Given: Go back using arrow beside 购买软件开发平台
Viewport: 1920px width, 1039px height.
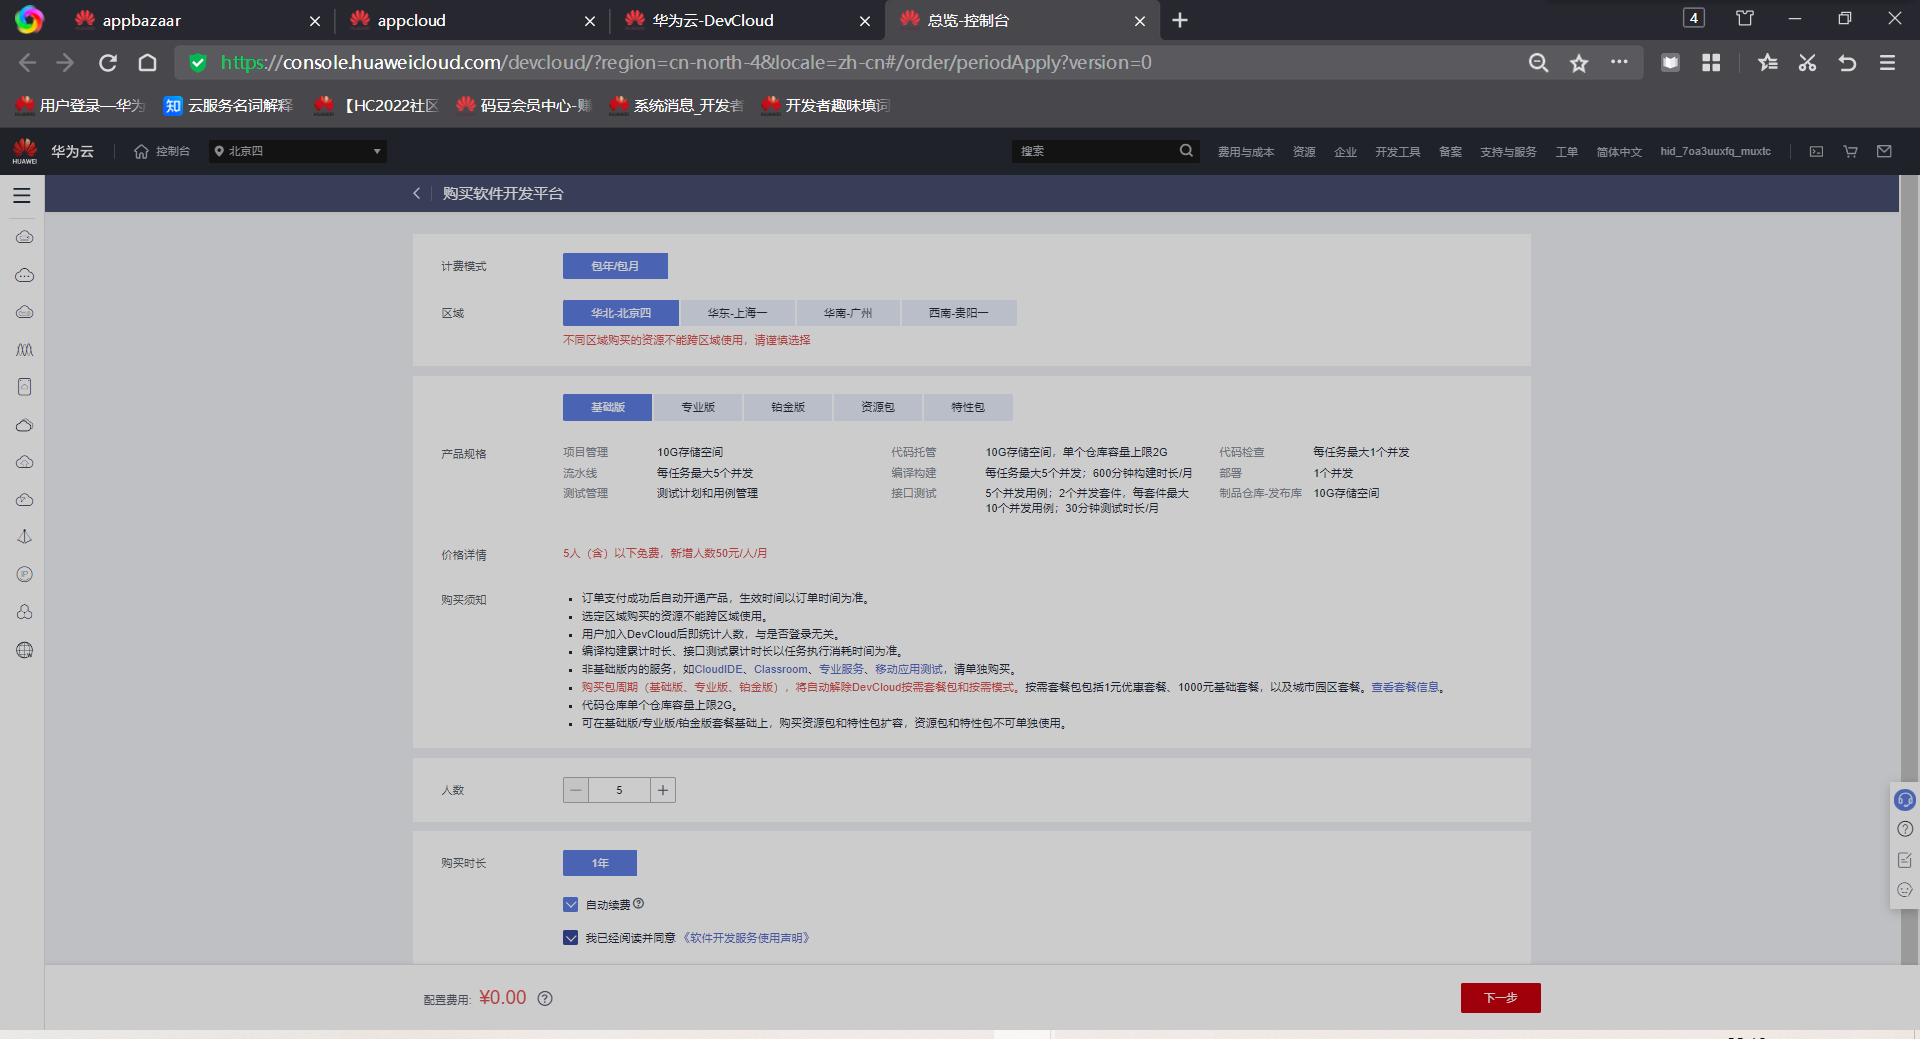Looking at the screenshot, I should [x=417, y=194].
